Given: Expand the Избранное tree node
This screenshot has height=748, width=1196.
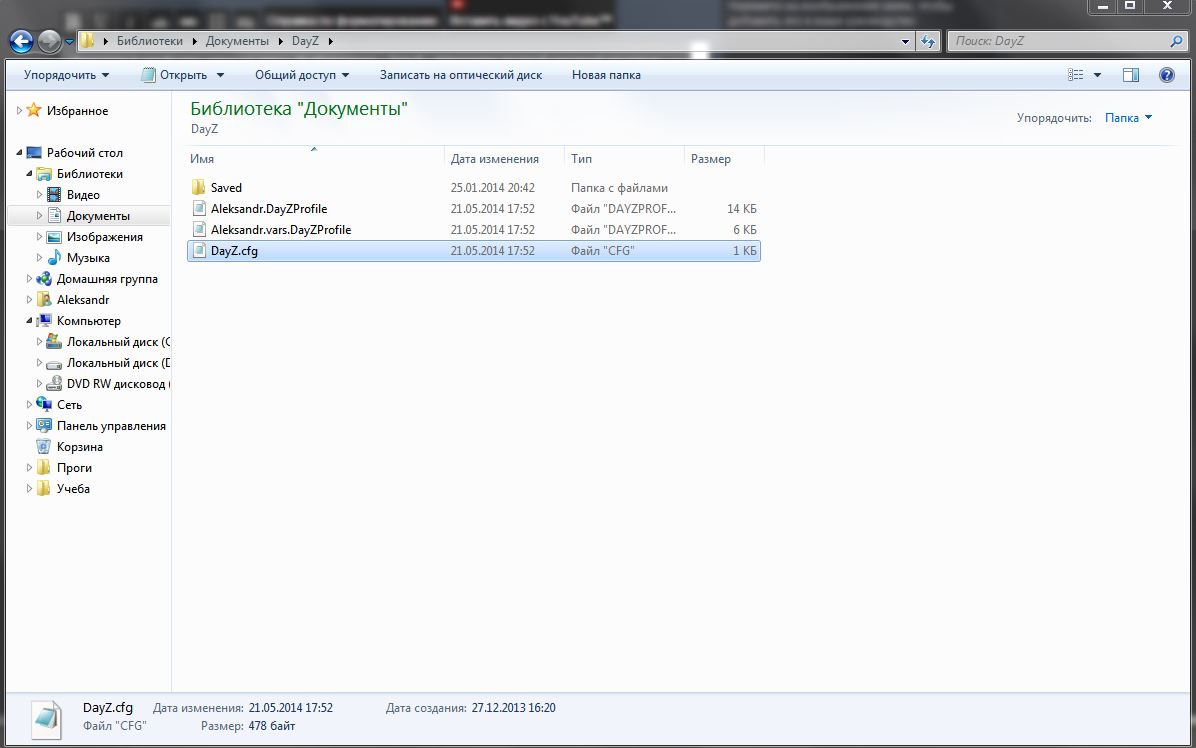Looking at the screenshot, I should coord(19,111).
